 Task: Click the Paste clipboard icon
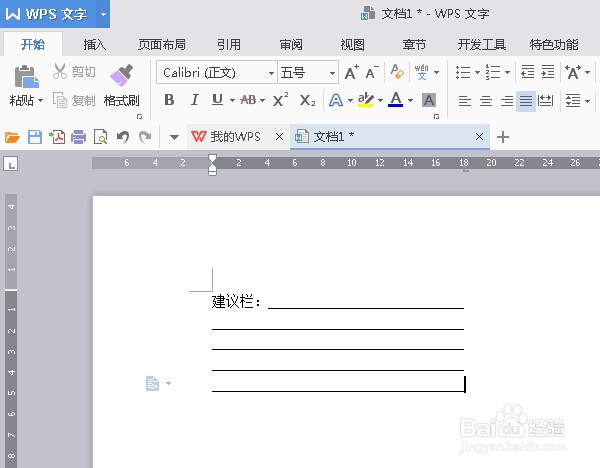click(26, 77)
